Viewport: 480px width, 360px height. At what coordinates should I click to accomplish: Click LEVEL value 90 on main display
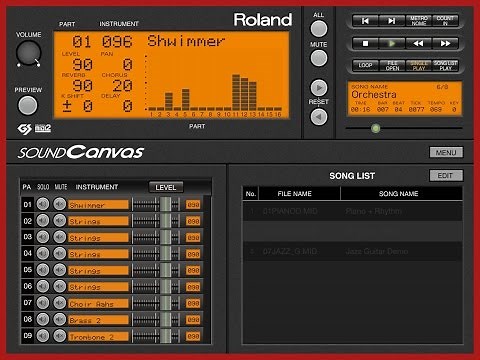pyautogui.click(x=83, y=65)
